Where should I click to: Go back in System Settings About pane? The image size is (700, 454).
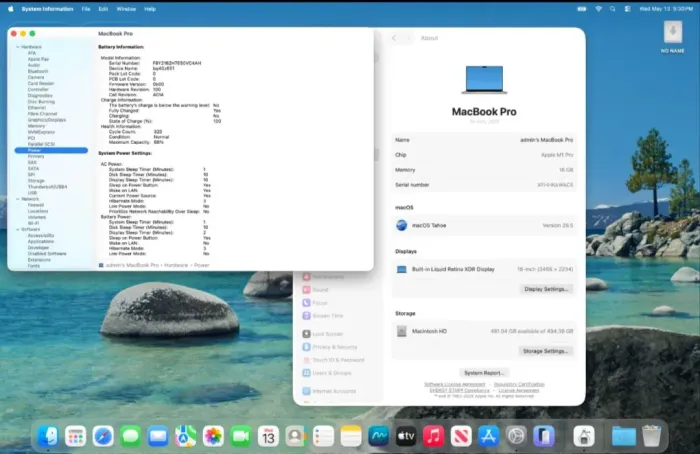coord(394,38)
